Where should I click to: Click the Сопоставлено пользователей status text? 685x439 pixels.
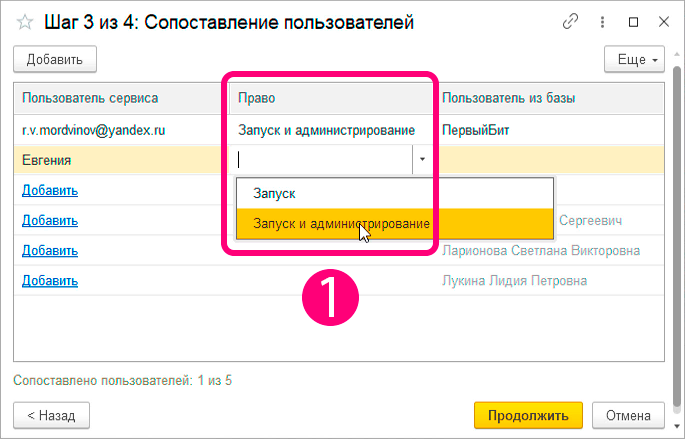coord(122,380)
